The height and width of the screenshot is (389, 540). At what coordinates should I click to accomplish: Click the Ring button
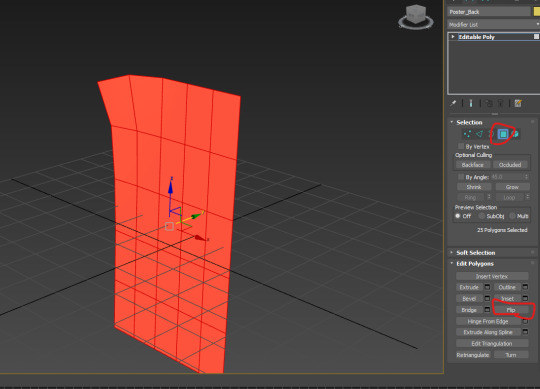point(470,197)
